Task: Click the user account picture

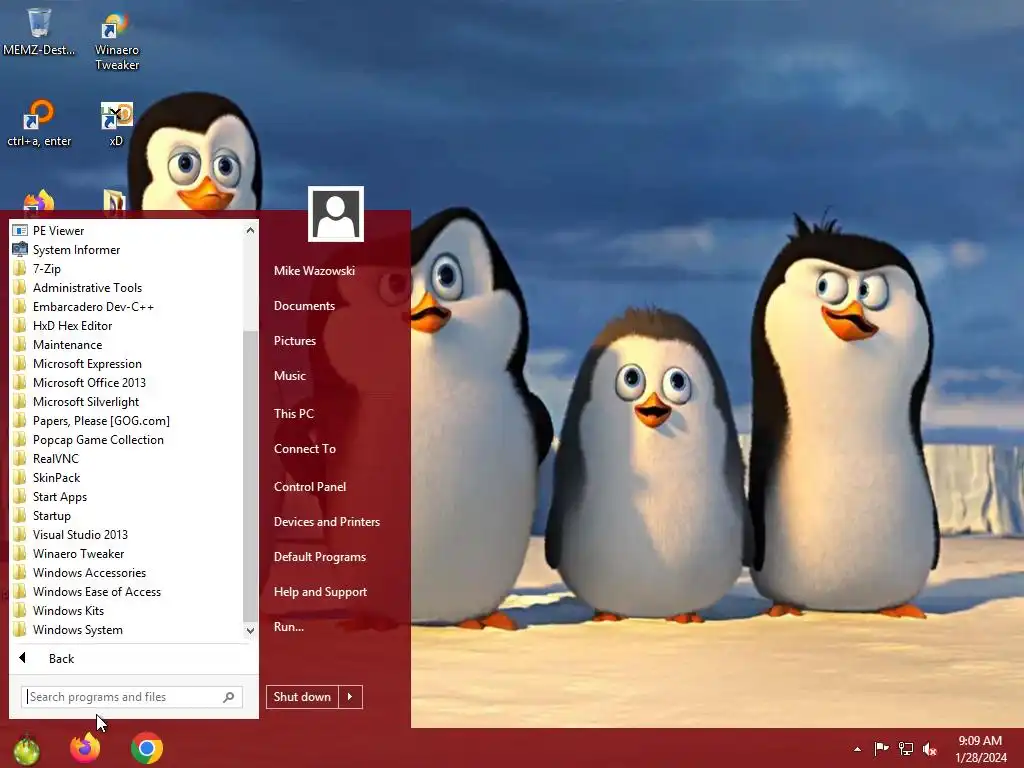Action: (336, 214)
